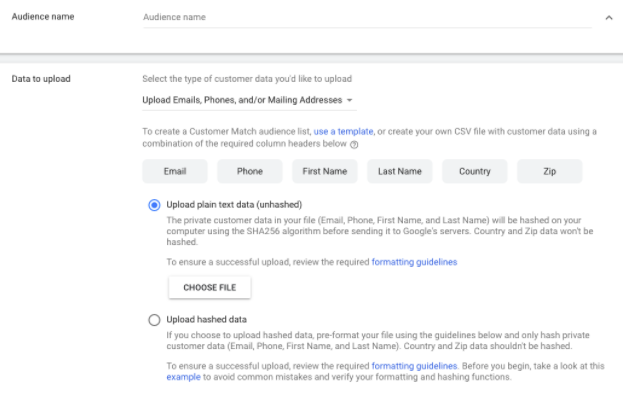Open the example link
The width and height of the screenshot is (624, 399).
pos(183,377)
